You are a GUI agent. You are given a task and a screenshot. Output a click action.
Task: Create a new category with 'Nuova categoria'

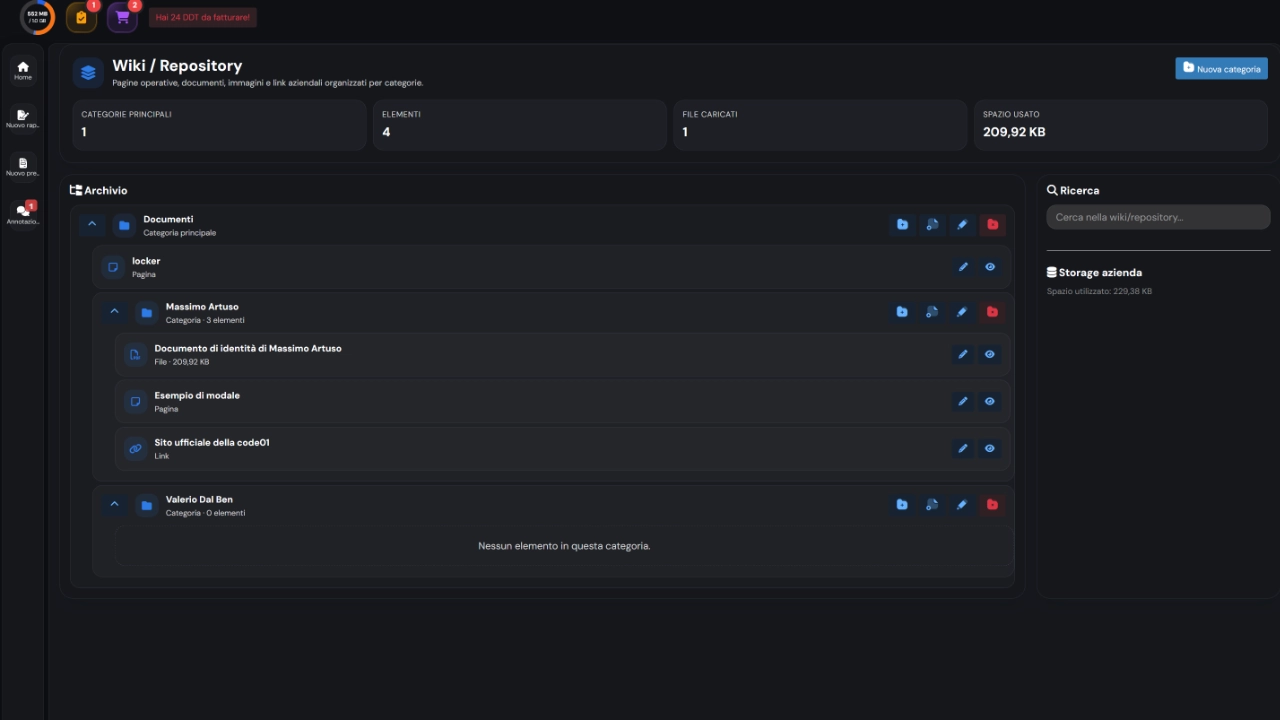1221,68
